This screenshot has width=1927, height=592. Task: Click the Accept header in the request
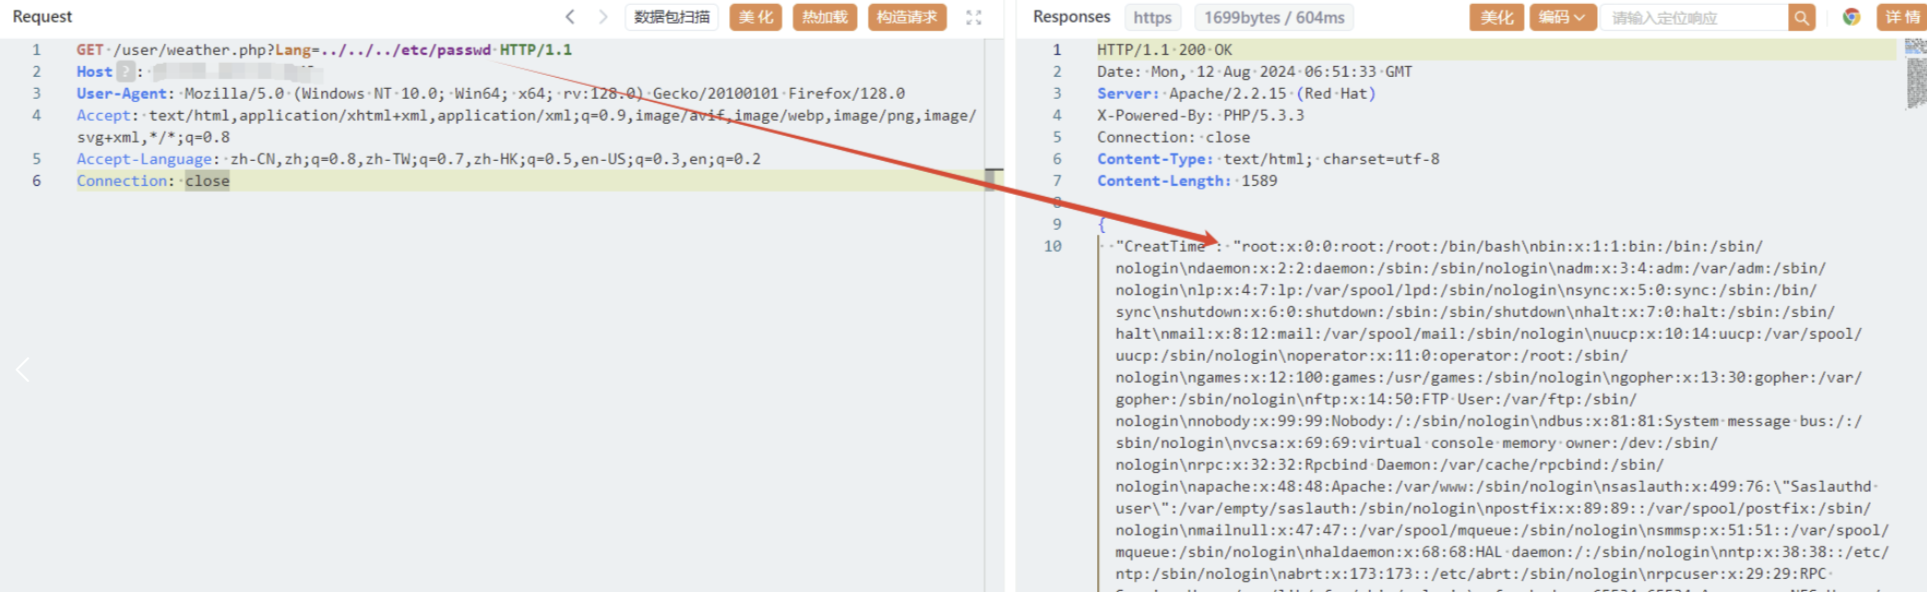coord(526,126)
